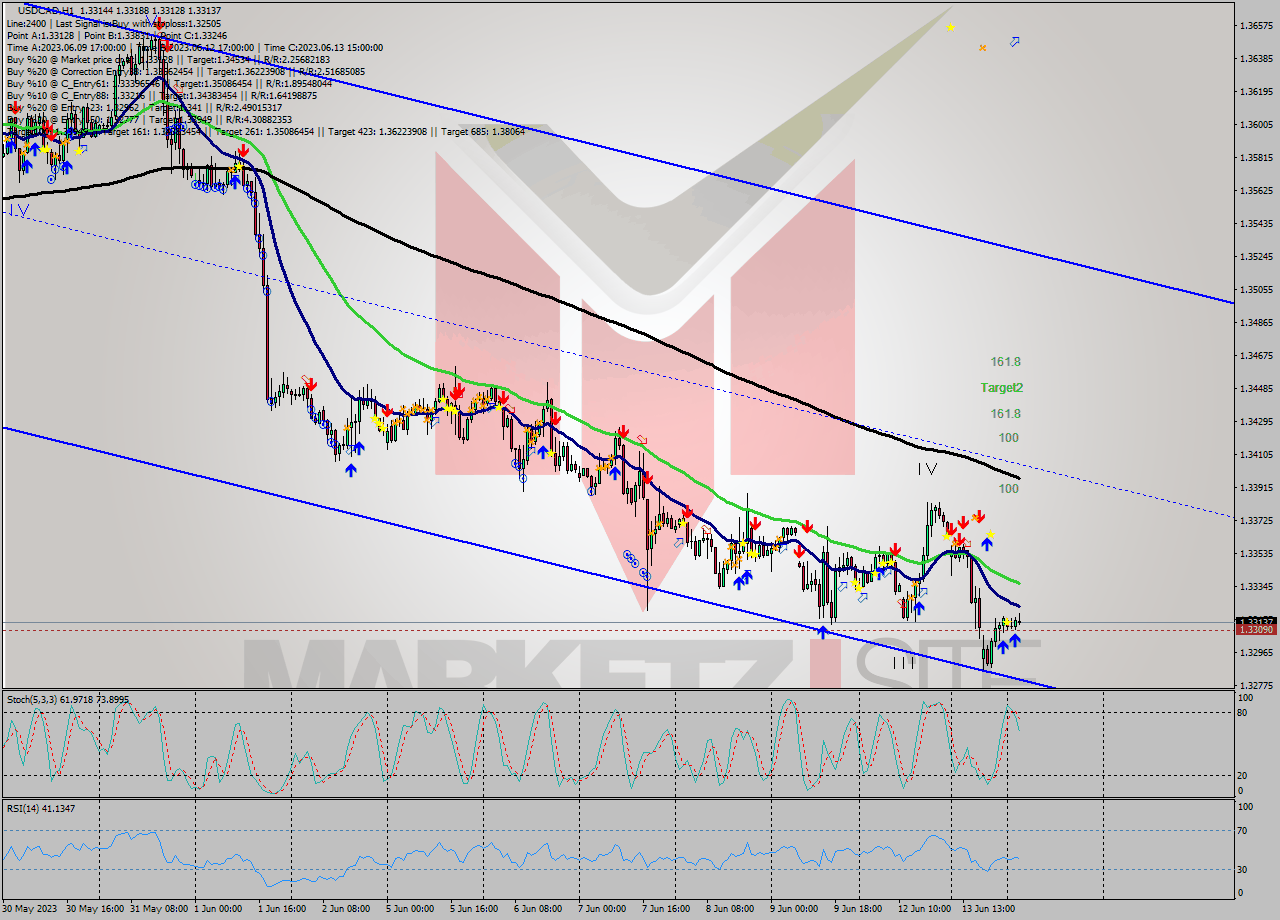Select the 'Target 685: 1.38064' text

click(483, 131)
